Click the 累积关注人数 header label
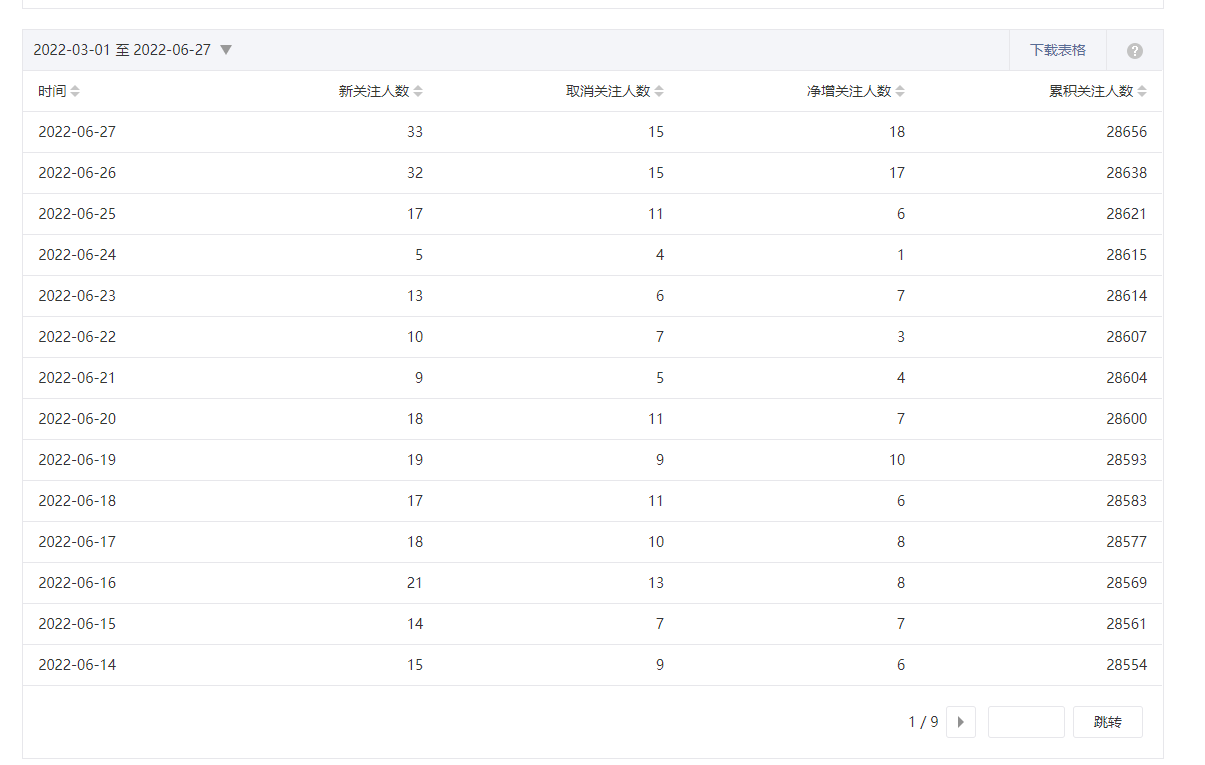The width and height of the screenshot is (1205, 765). (x=1090, y=91)
